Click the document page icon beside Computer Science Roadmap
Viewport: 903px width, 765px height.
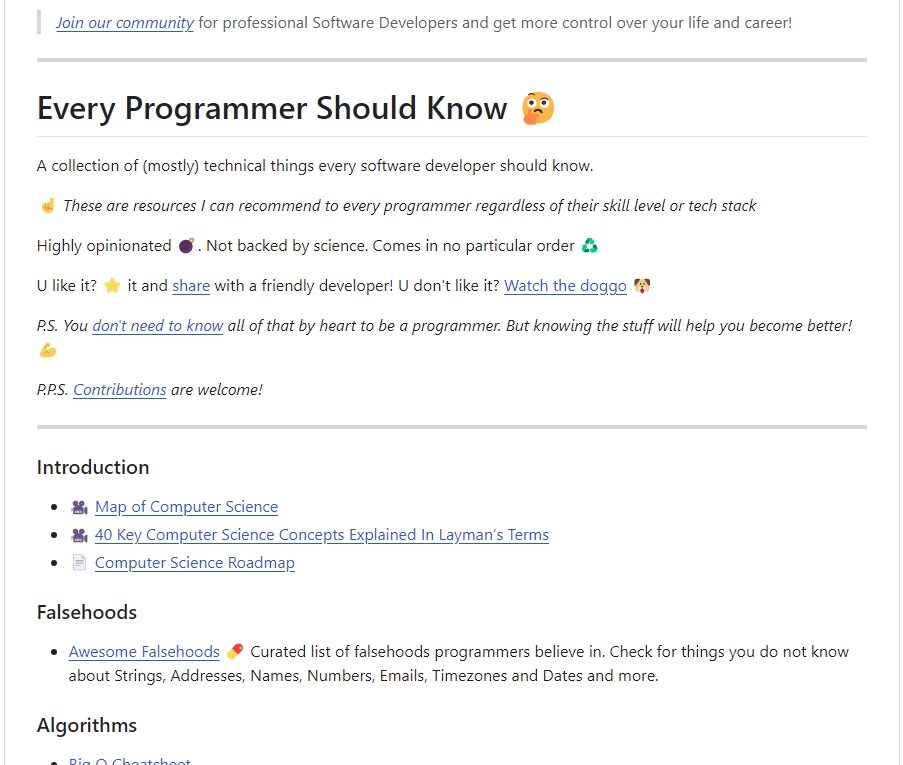click(x=79, y=563)
